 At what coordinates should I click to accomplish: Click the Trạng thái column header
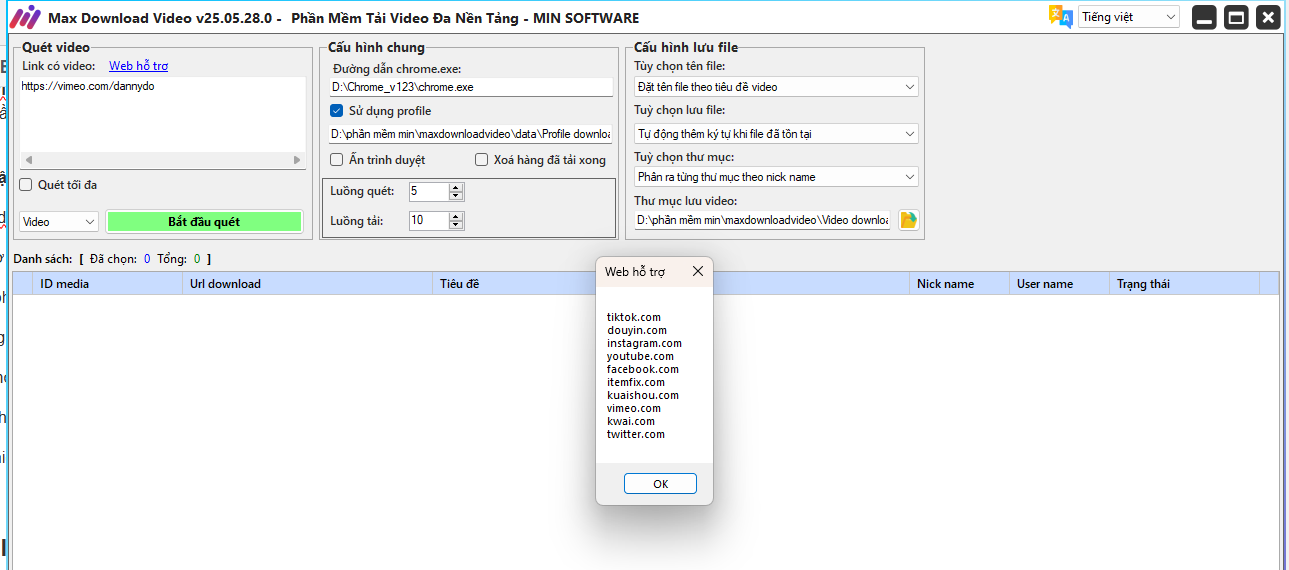tap(1143, 284)
